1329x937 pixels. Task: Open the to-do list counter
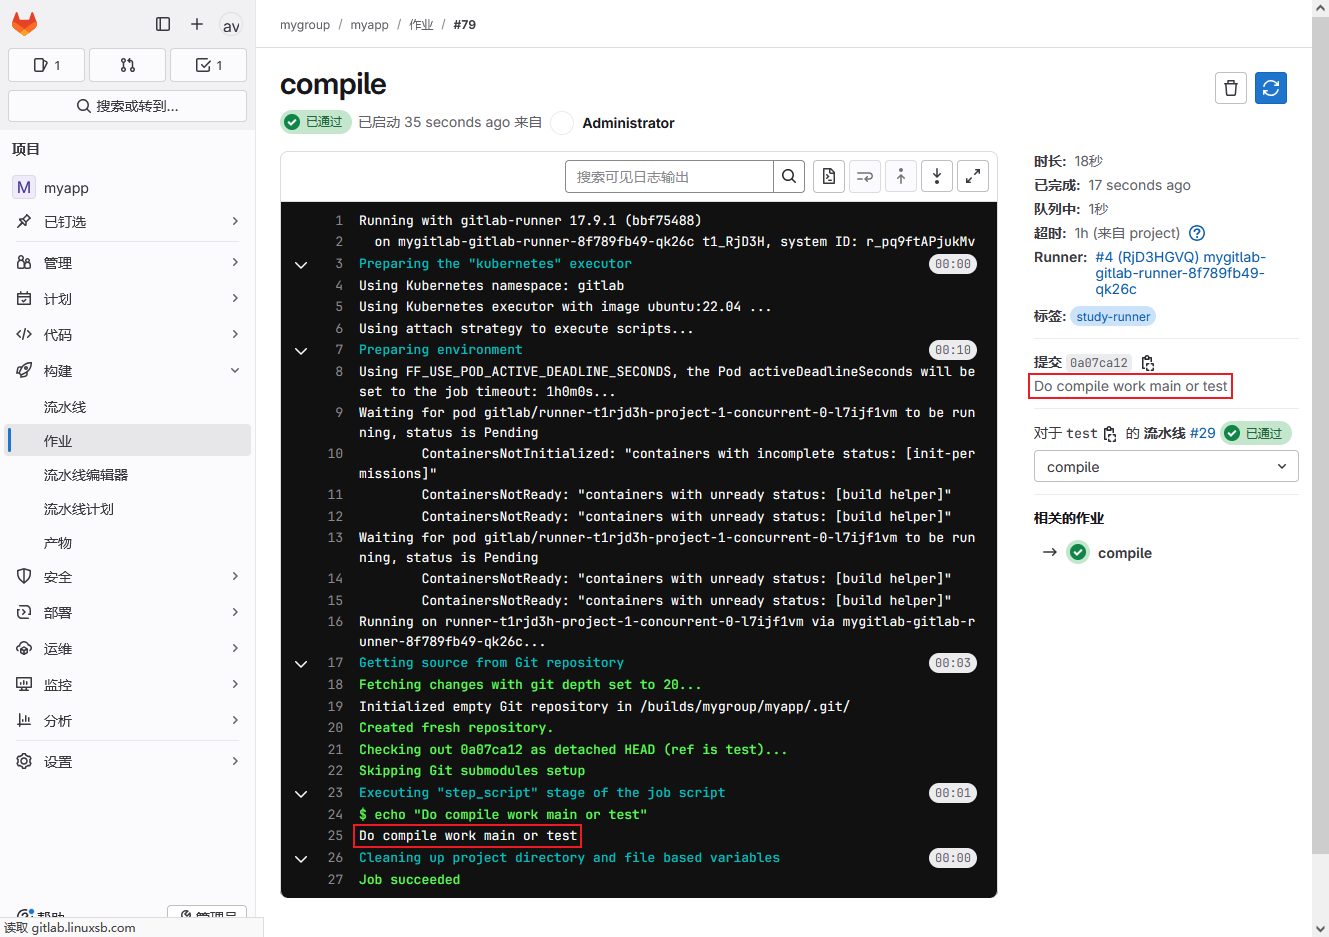point(208,65)
